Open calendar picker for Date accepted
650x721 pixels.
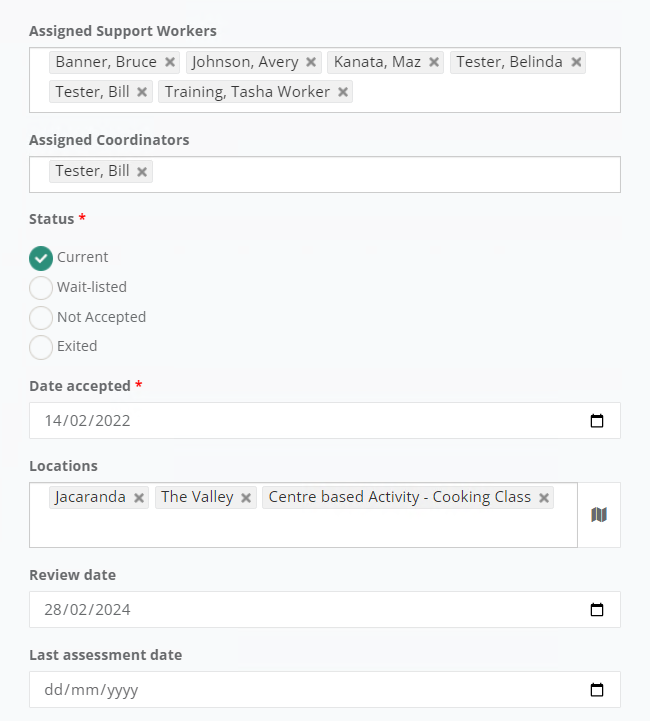pyautogui.click(x=597, y=420)
